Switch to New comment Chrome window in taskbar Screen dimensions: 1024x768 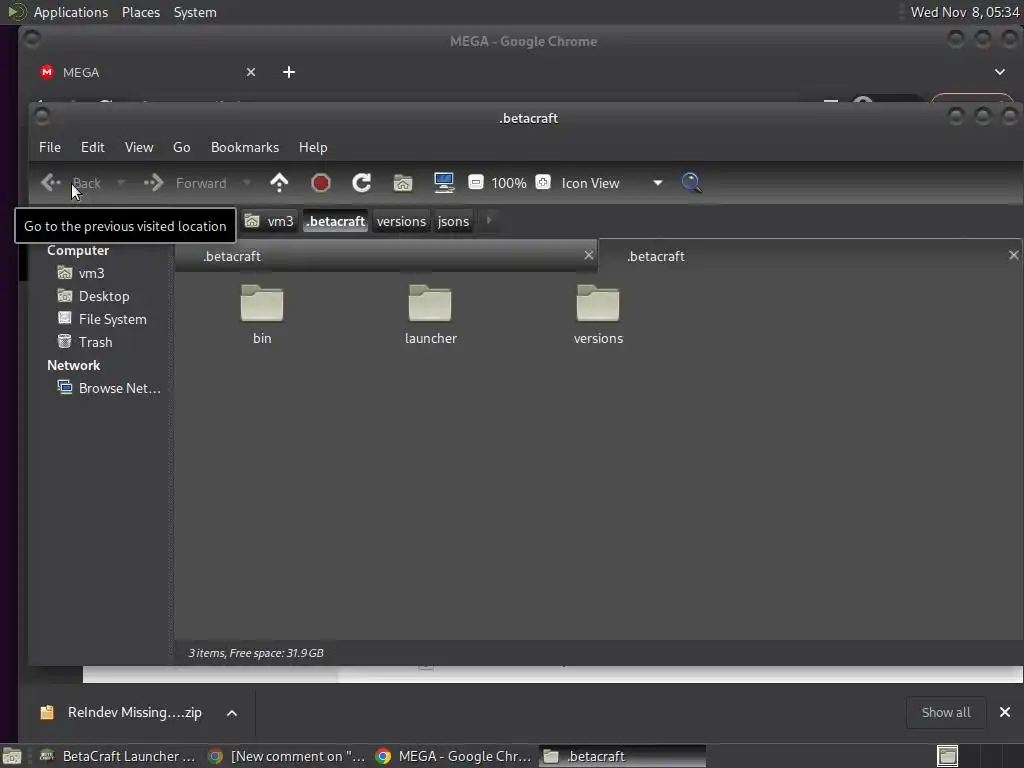286,756
